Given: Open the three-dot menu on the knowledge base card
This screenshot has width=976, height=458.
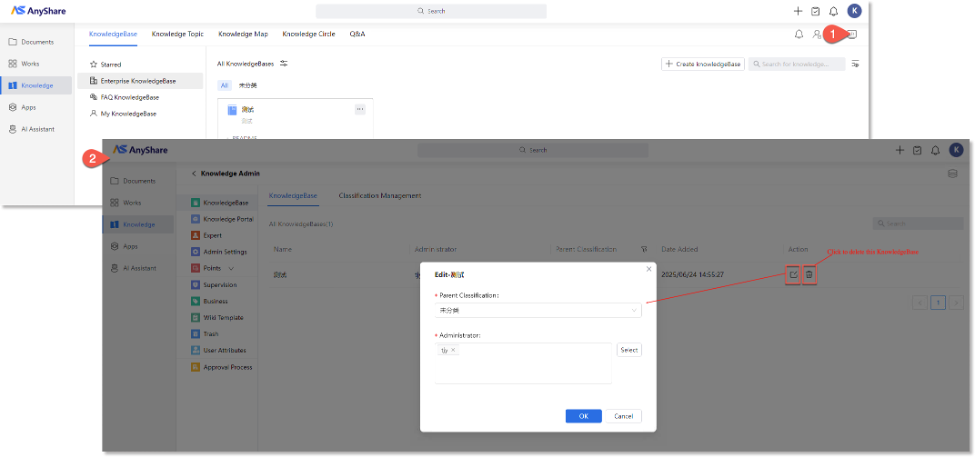Looking at the screenshot, I should (x=360, y=109).
